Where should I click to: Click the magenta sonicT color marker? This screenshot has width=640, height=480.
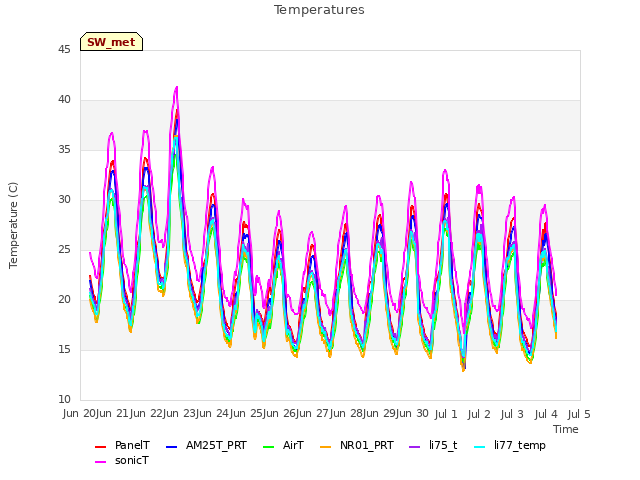pyautogui.click(x=100, y=462)
